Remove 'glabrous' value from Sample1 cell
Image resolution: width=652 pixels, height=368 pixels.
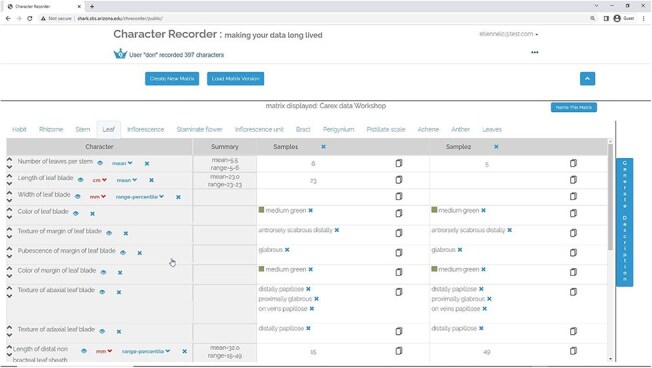[287, 250]
